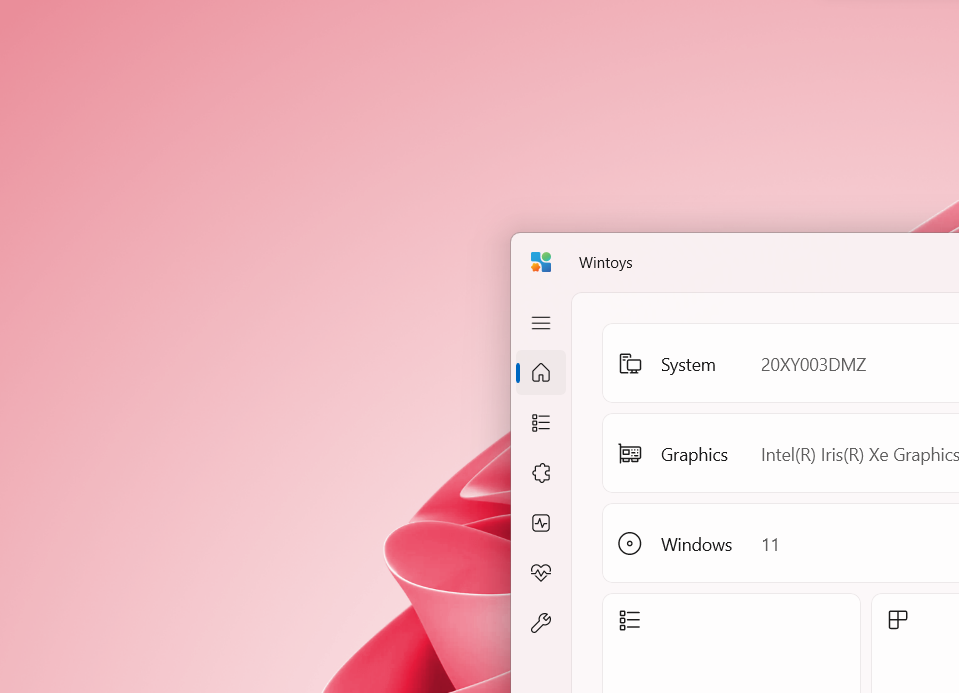Click the Graphics card icon

point(630,454)
